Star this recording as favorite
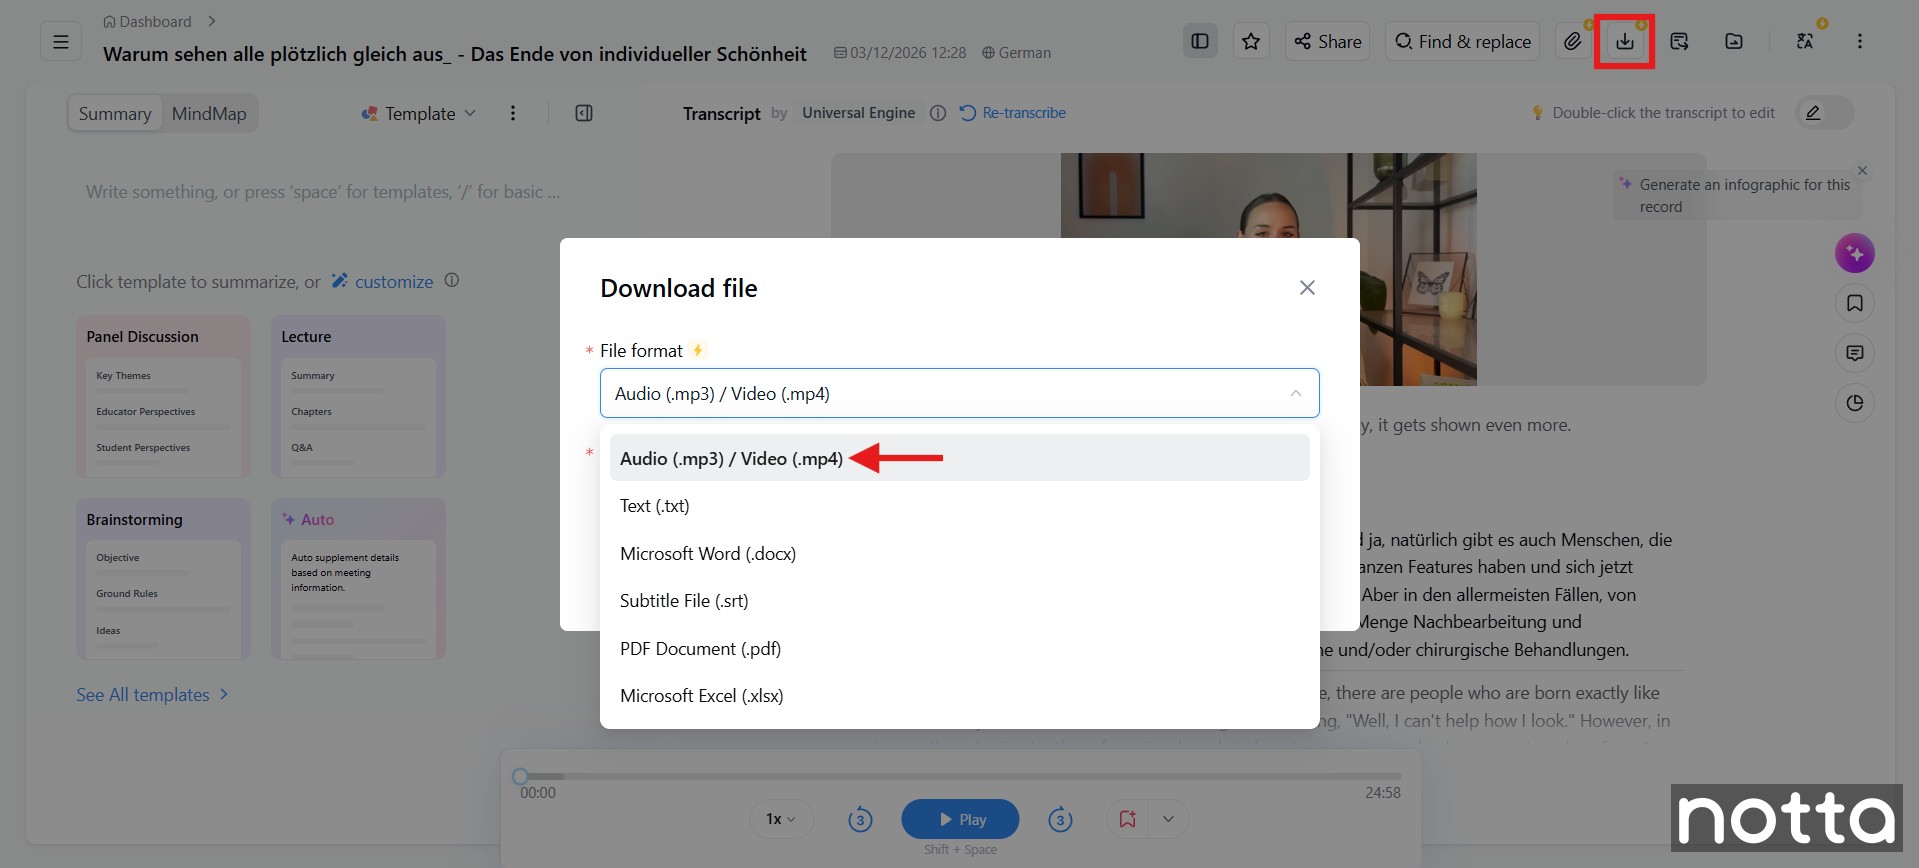Image resolution: width=1919 pixels, height=868 pixels. [1250, 41]
